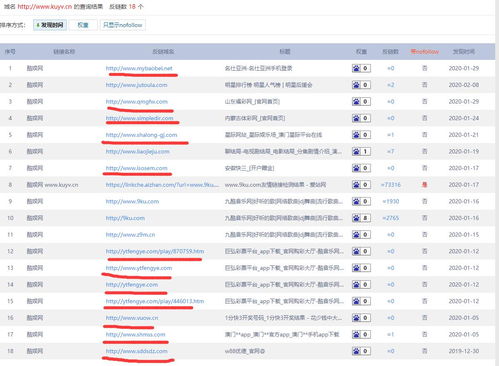Image resolution: width=499 pixels, height=366 pixels.
Task: Click the +73316 backlink count in row 8
Action: [391, 185]
